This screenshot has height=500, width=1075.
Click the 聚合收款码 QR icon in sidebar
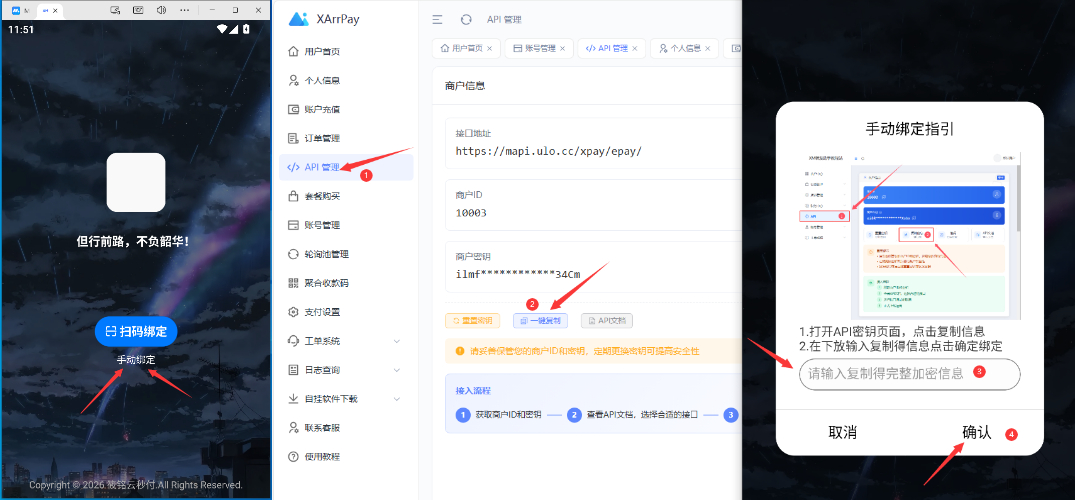click(293, 283)
